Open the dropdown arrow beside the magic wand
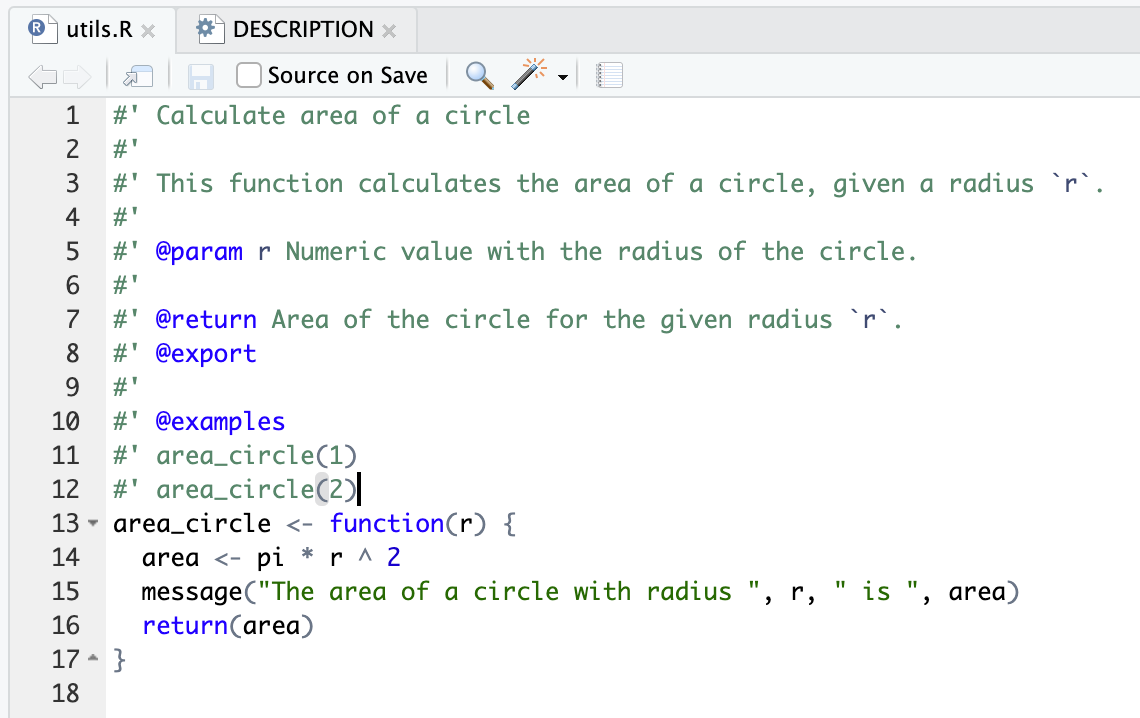This screenshot has width=1140, height=718. [563, 77]
